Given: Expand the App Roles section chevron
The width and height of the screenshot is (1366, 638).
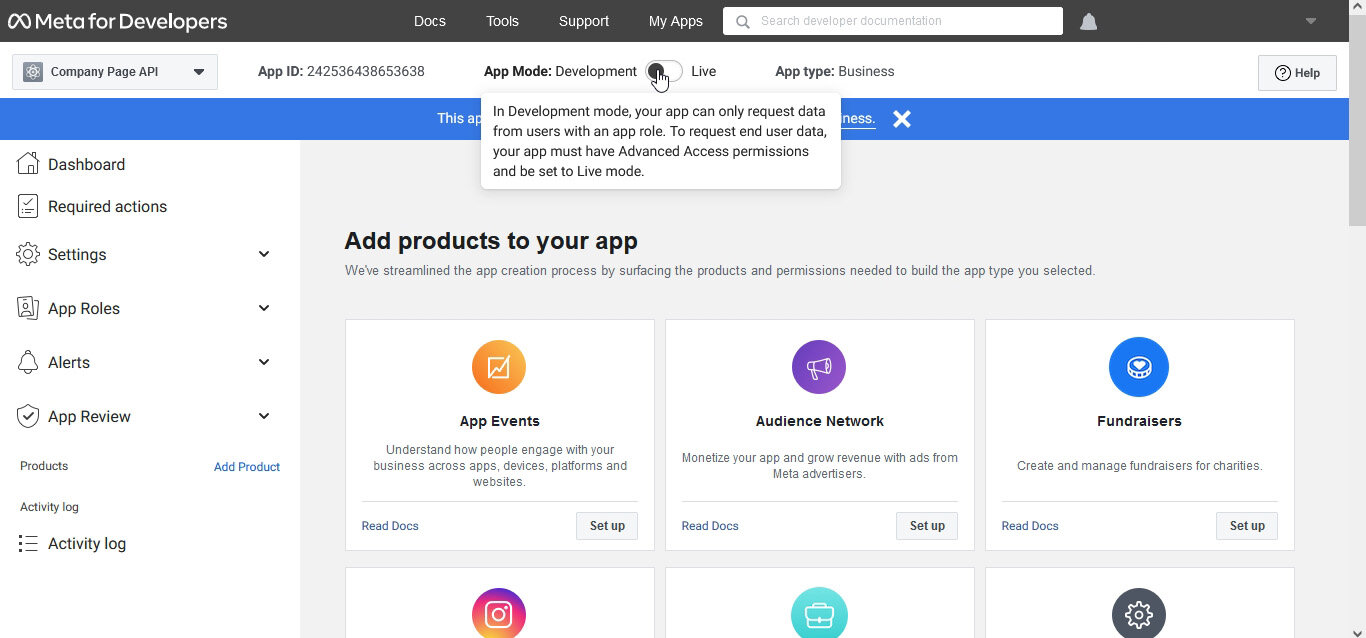Looking at the screenshot, I should coord(264,308).
